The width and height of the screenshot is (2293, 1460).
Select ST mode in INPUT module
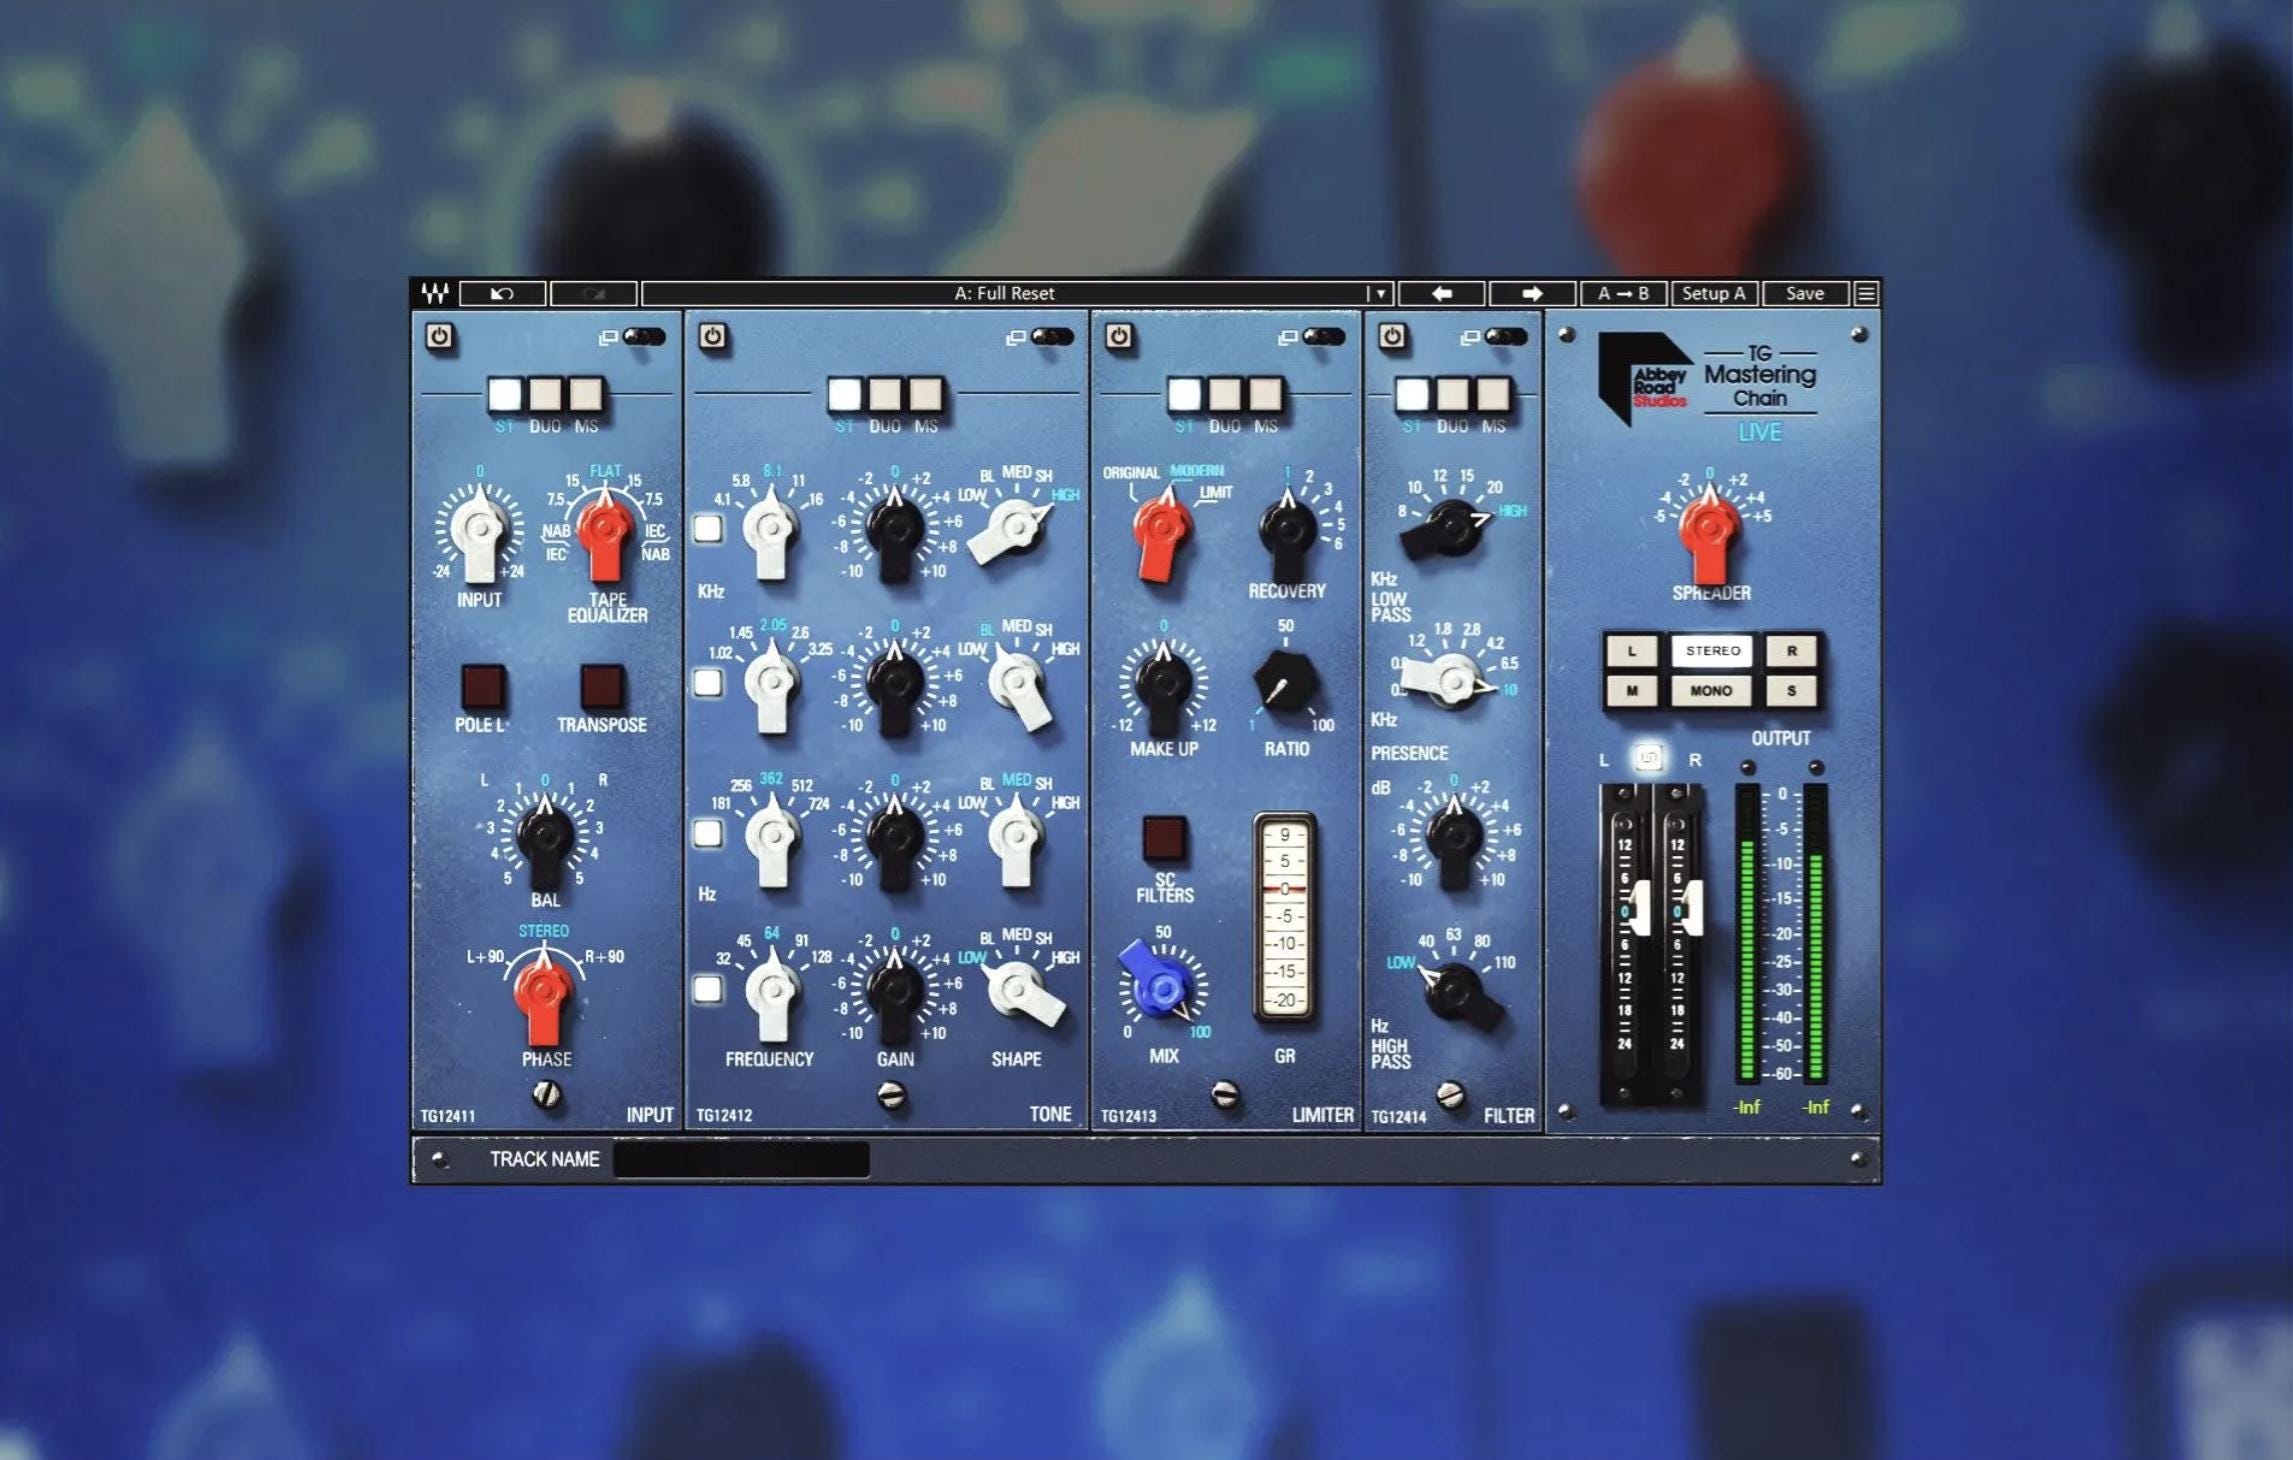coord(504,394)
